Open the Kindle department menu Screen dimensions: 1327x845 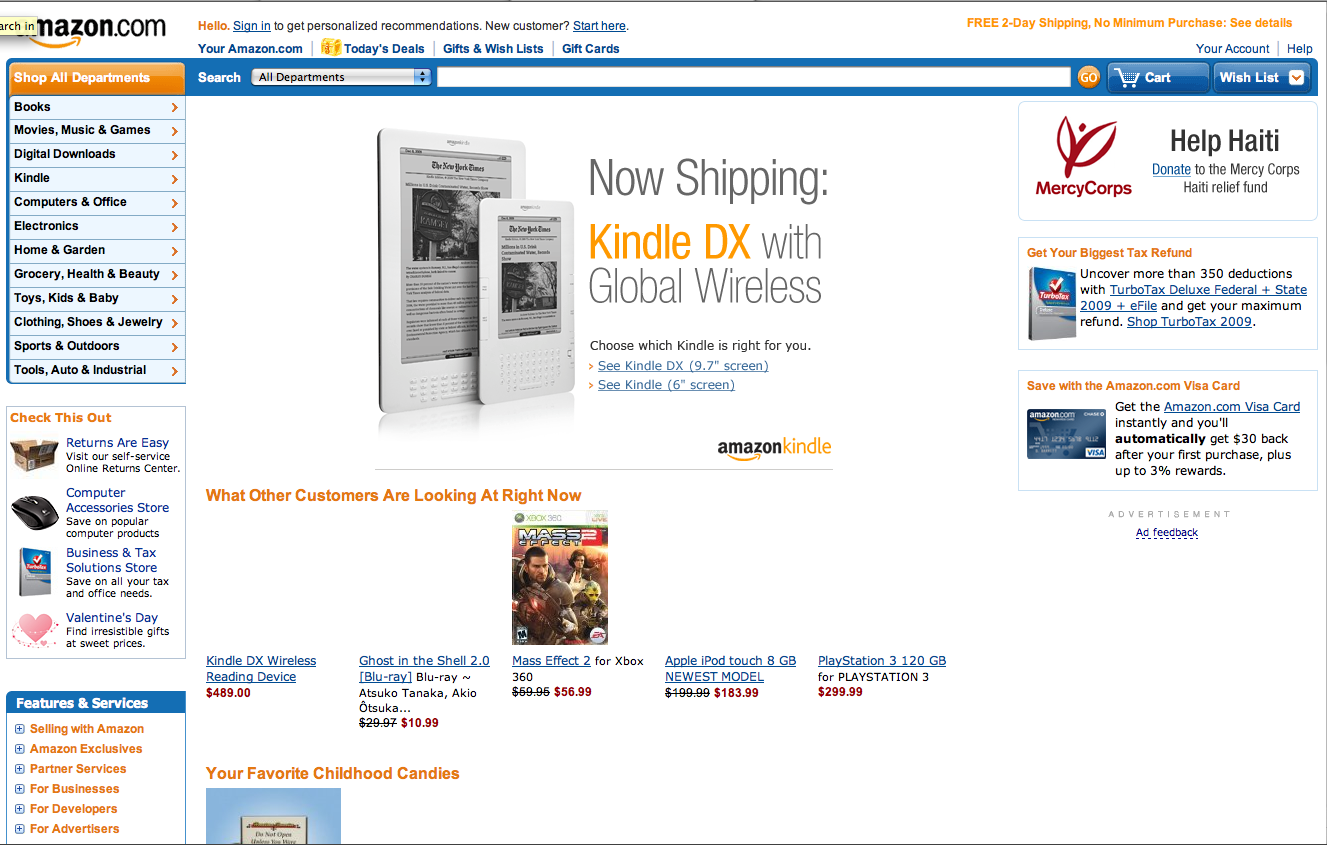tap(97, 178)
